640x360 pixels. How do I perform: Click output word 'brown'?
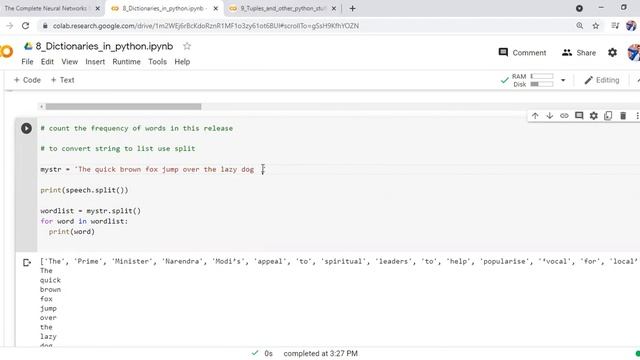pyautogui.click(x=50, y=290)
